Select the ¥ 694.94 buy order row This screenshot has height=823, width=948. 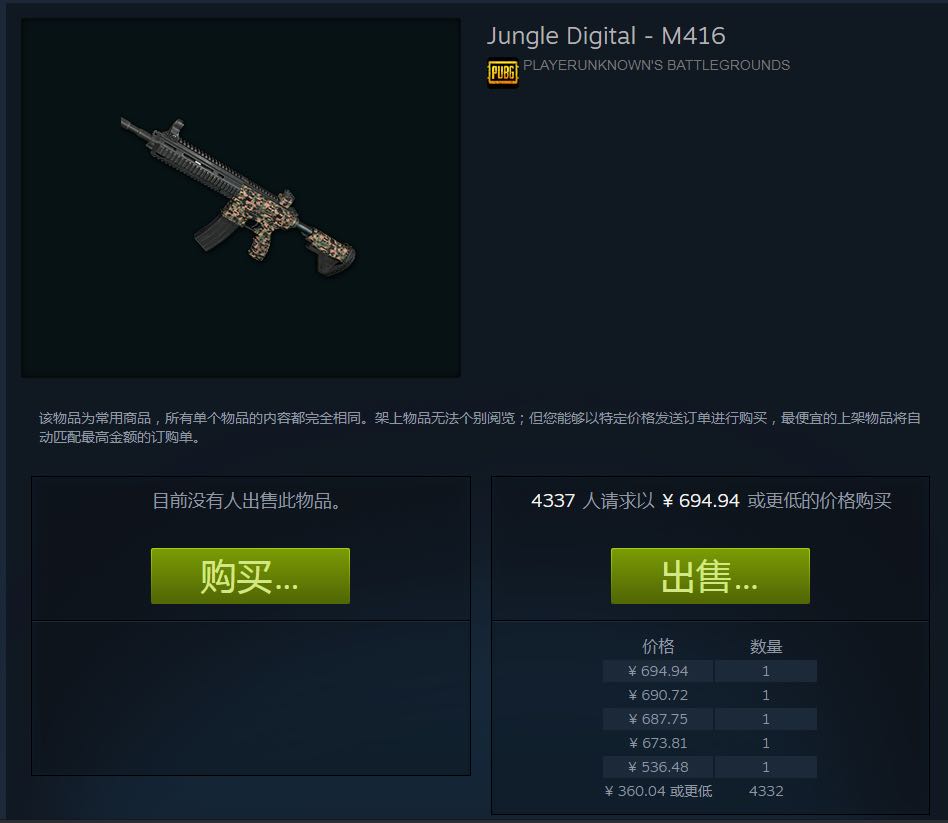click(709, 671)
